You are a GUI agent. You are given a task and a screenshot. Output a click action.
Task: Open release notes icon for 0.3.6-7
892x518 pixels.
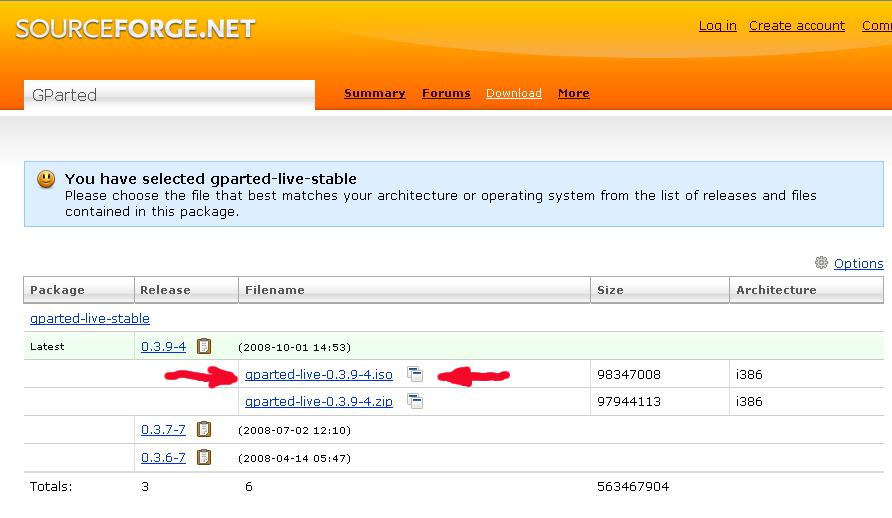(x=204, y=457)
